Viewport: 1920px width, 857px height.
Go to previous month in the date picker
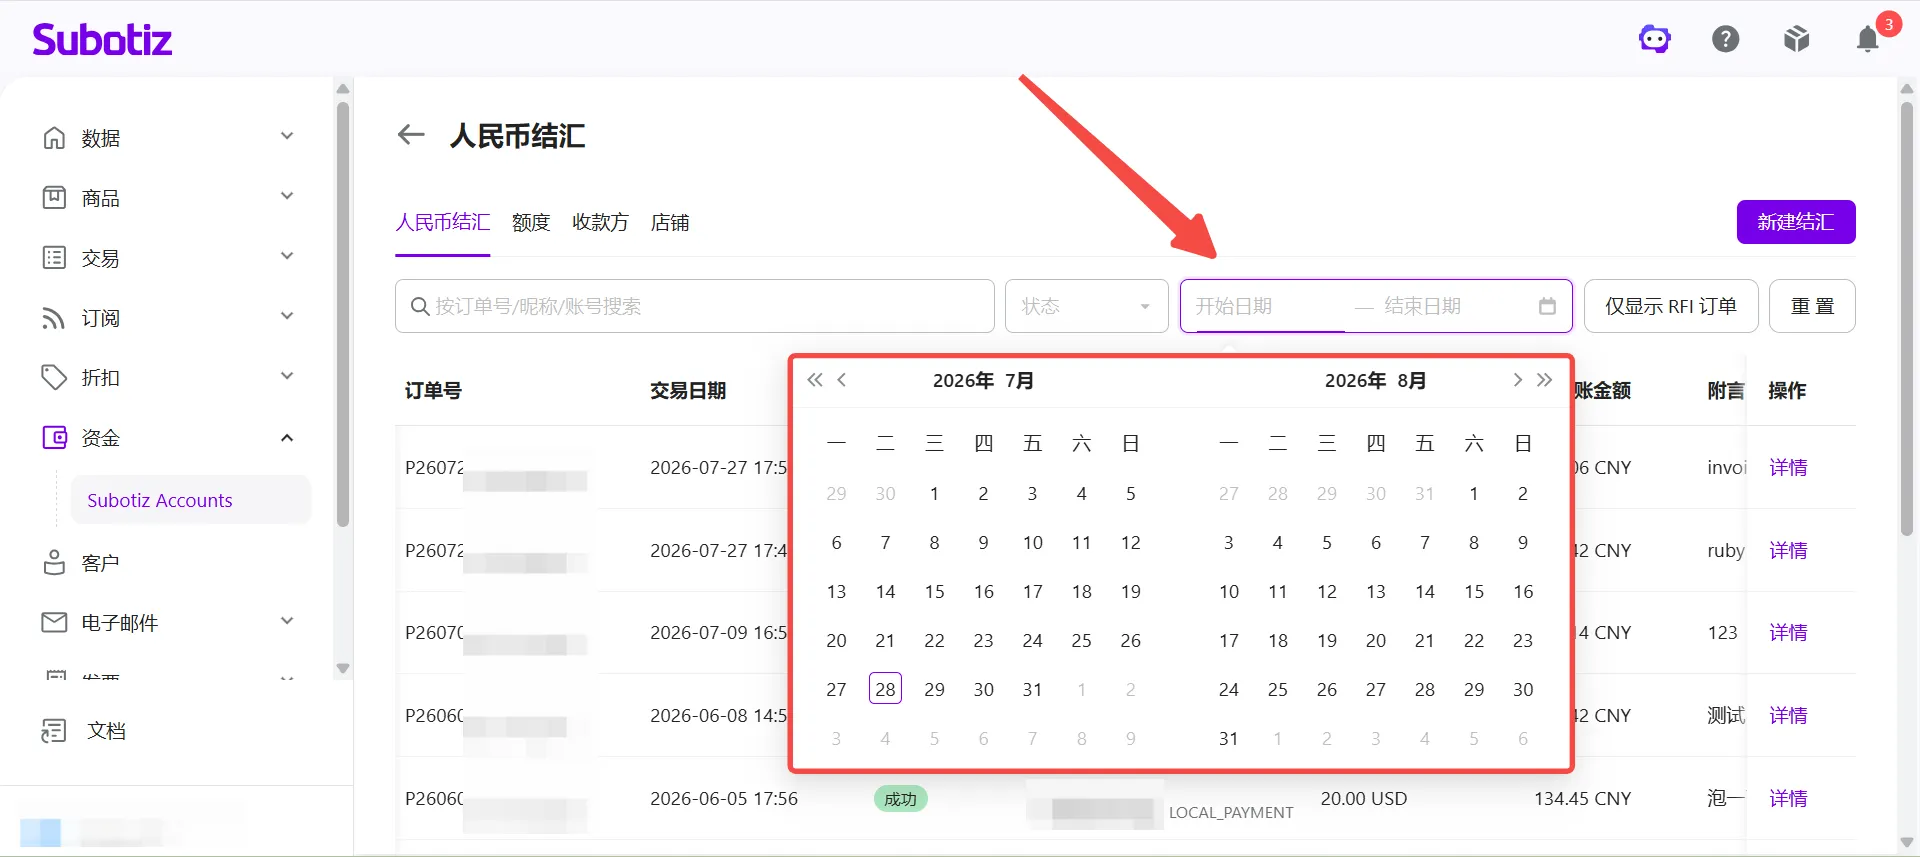(842, 380)
